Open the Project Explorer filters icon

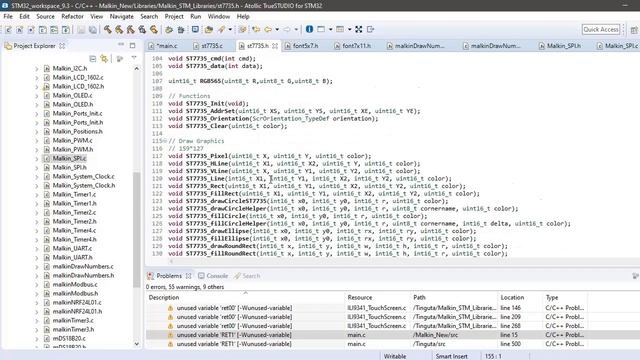120,59
